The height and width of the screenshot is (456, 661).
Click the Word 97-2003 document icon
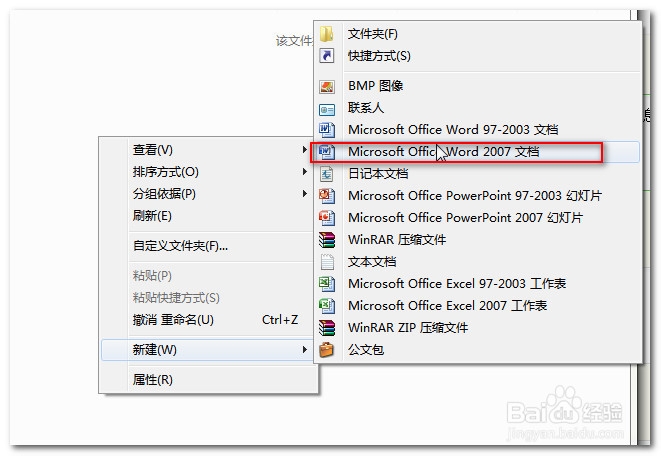(x=327, y=130)
